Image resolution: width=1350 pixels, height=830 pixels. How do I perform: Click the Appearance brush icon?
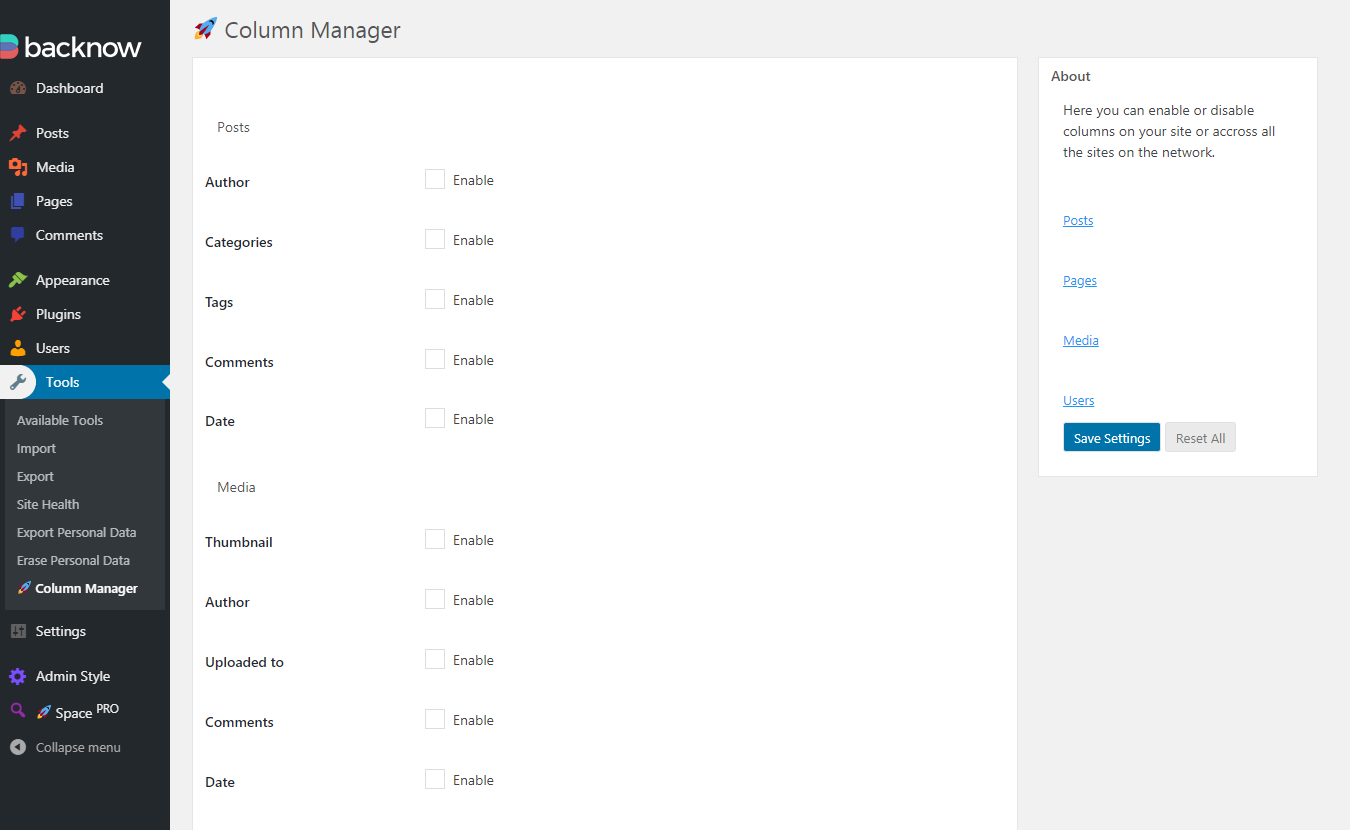pyautogui.click(x=17, y=280)
